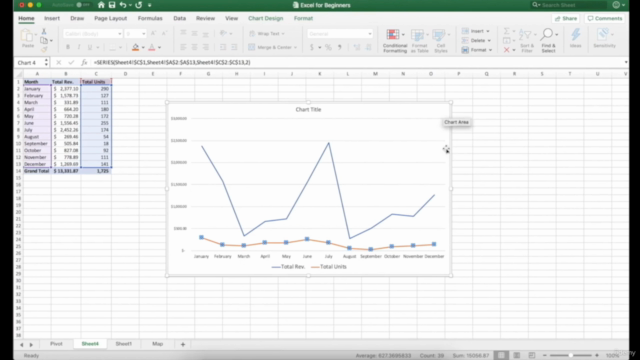Screen dimensions: 640x360
Task: Apply bold formatting
Action: [x=68, y=47]
